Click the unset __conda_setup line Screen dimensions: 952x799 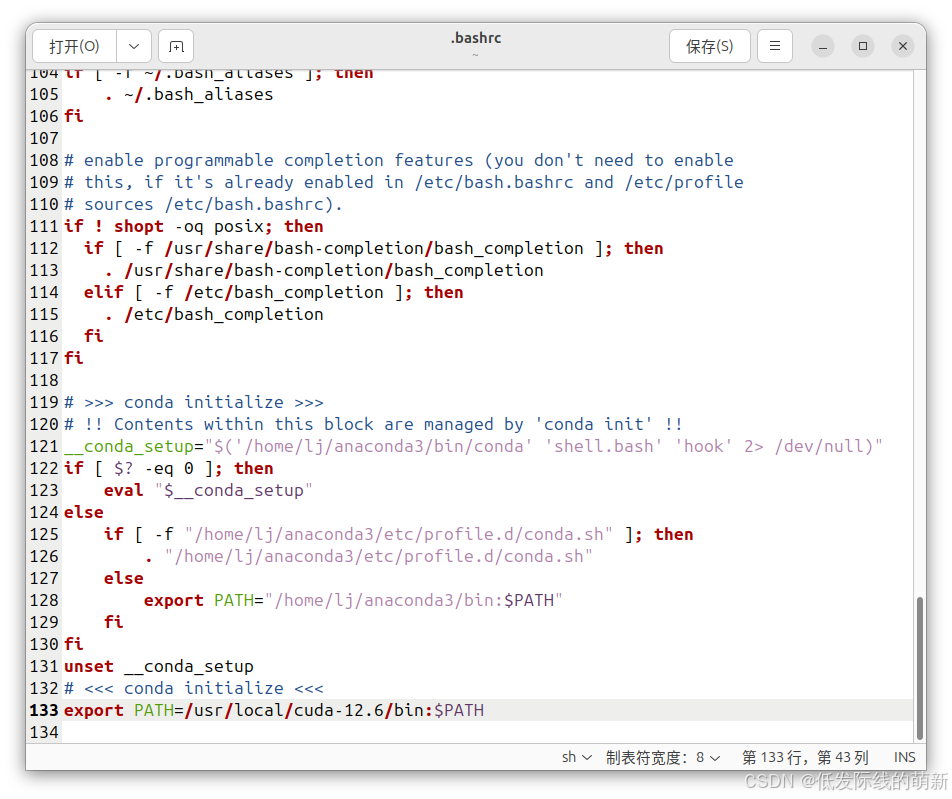160,666
